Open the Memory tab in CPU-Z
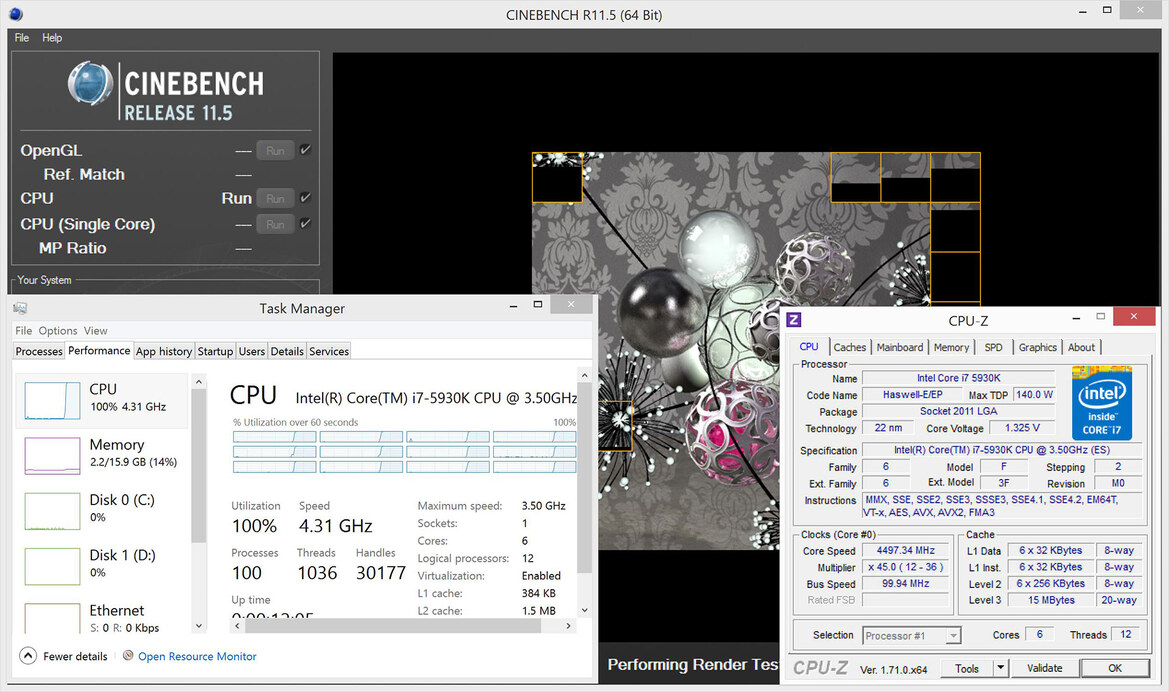Screen dimensions: 1169x692 [951, 347]
